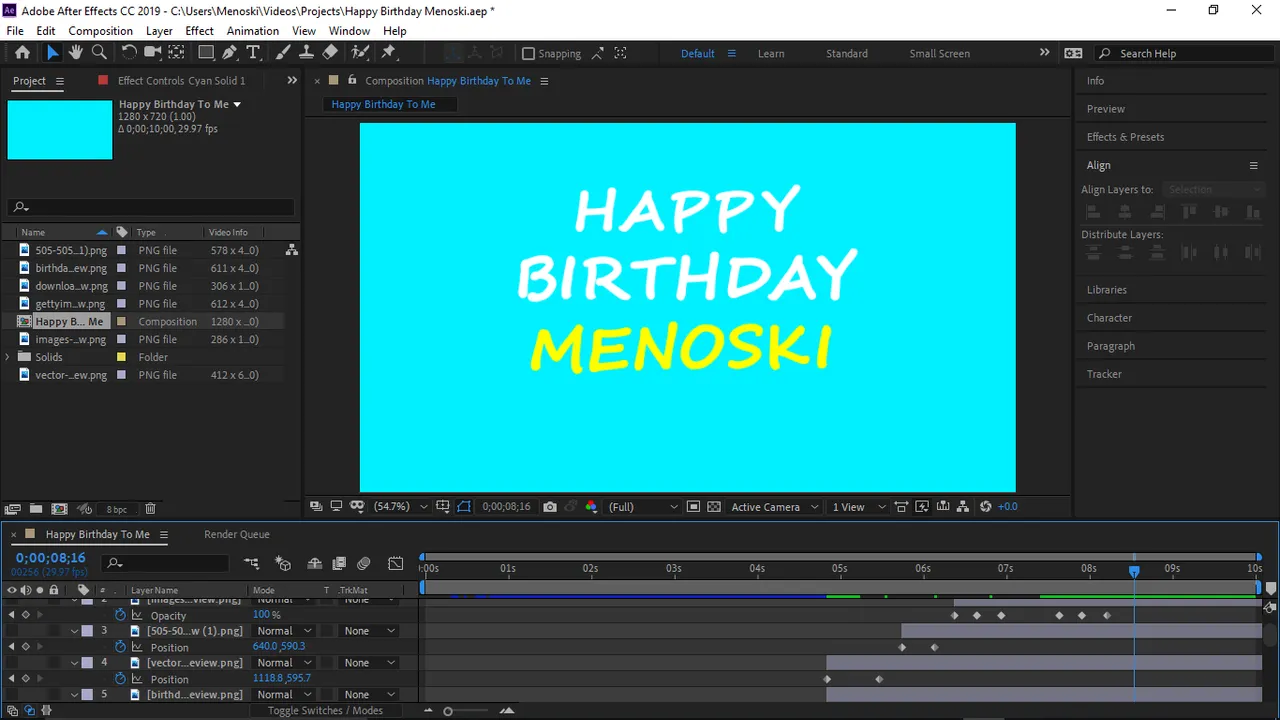This screenshot has height=720, width=1280.
Task: Collapse layer 4 [vector...eview.png] properties
Action: tap(74, 663)
